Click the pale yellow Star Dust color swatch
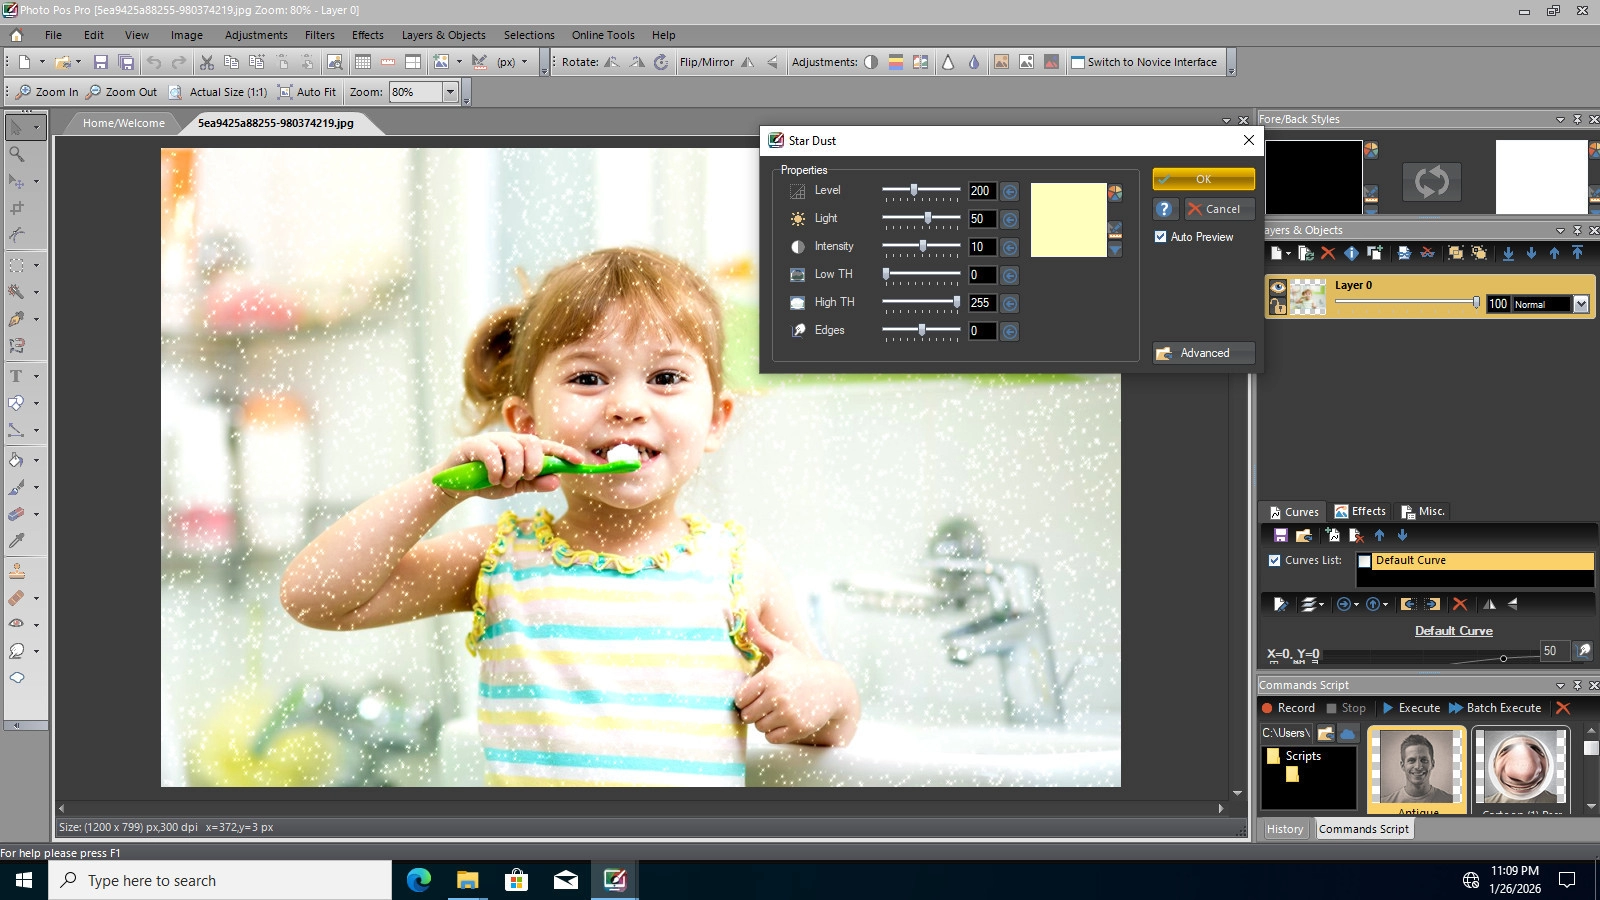The image size is (1600, 900). (1068, 220)
